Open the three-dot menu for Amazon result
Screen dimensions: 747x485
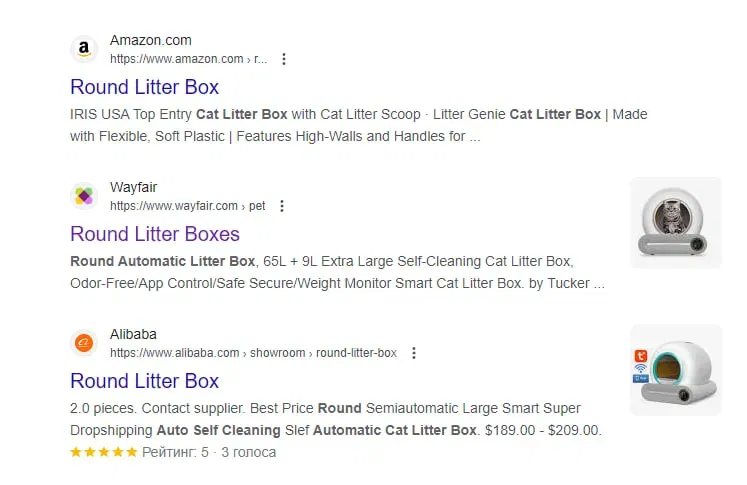pos(284,59)
